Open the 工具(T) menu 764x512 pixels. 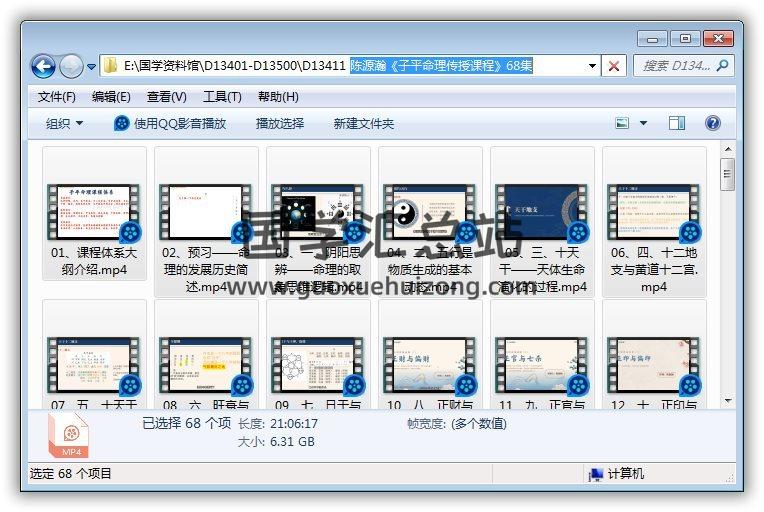point(222,96)
